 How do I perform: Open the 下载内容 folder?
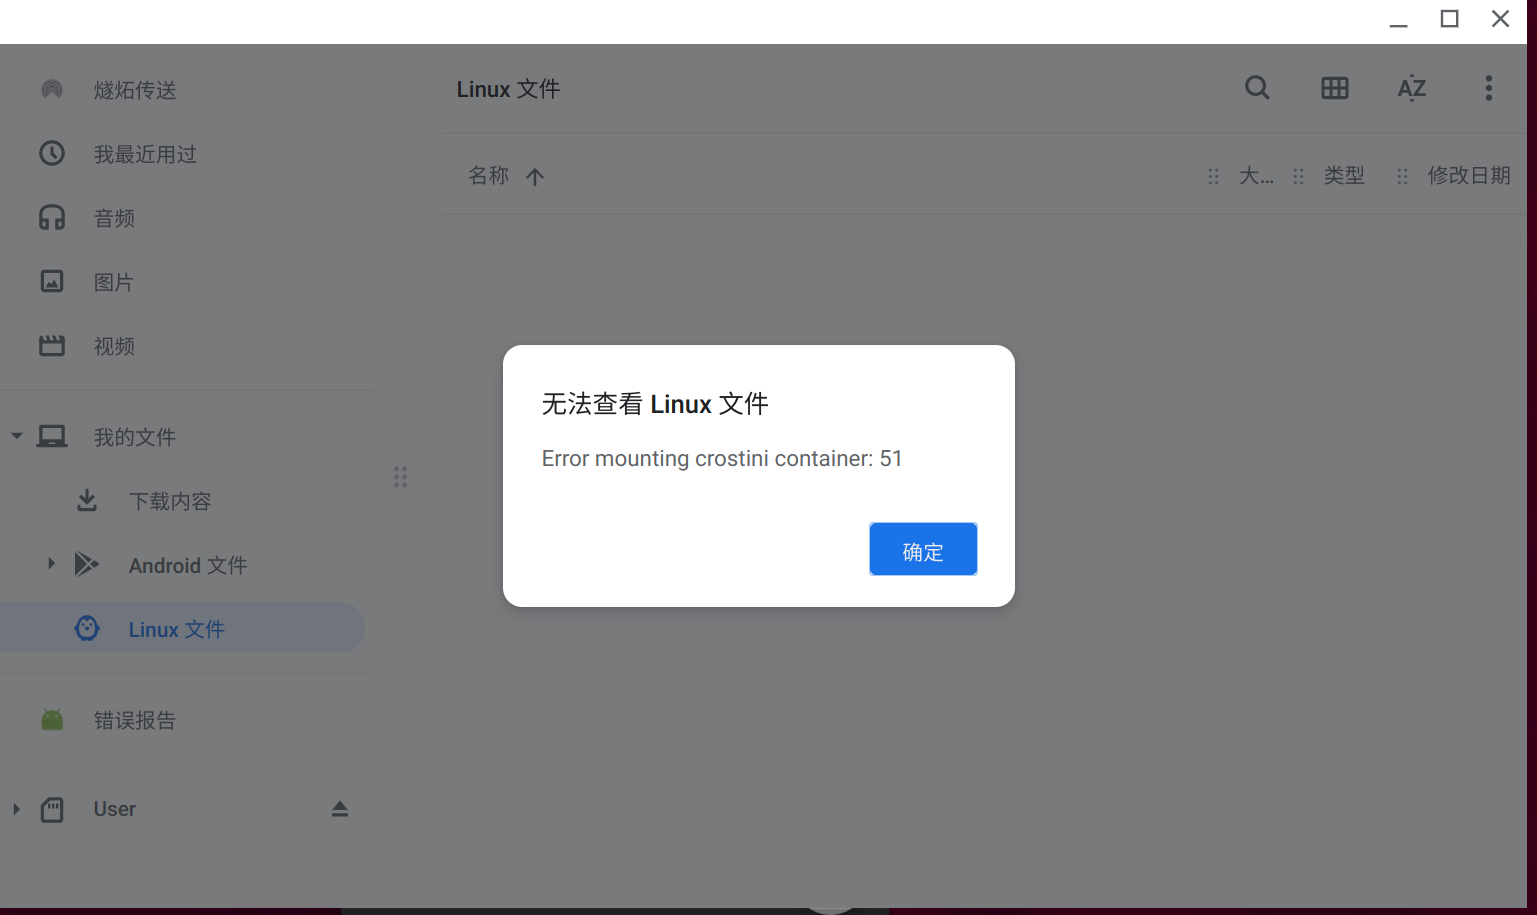pyautogui.click(x=170, y=501)
